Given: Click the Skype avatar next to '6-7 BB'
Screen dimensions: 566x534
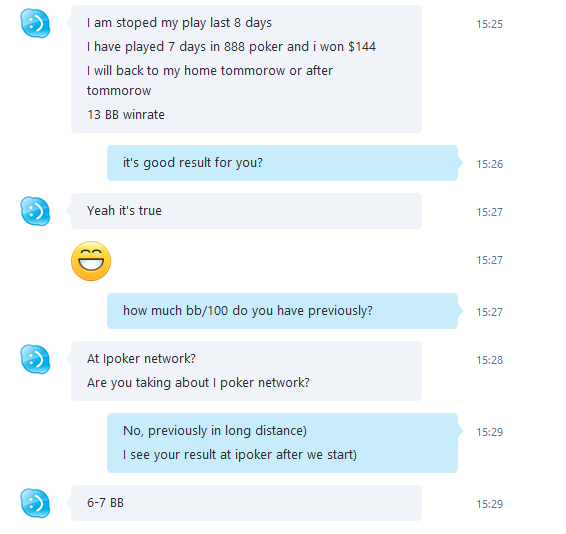Looking at the screenshot, I should [35, 503].
